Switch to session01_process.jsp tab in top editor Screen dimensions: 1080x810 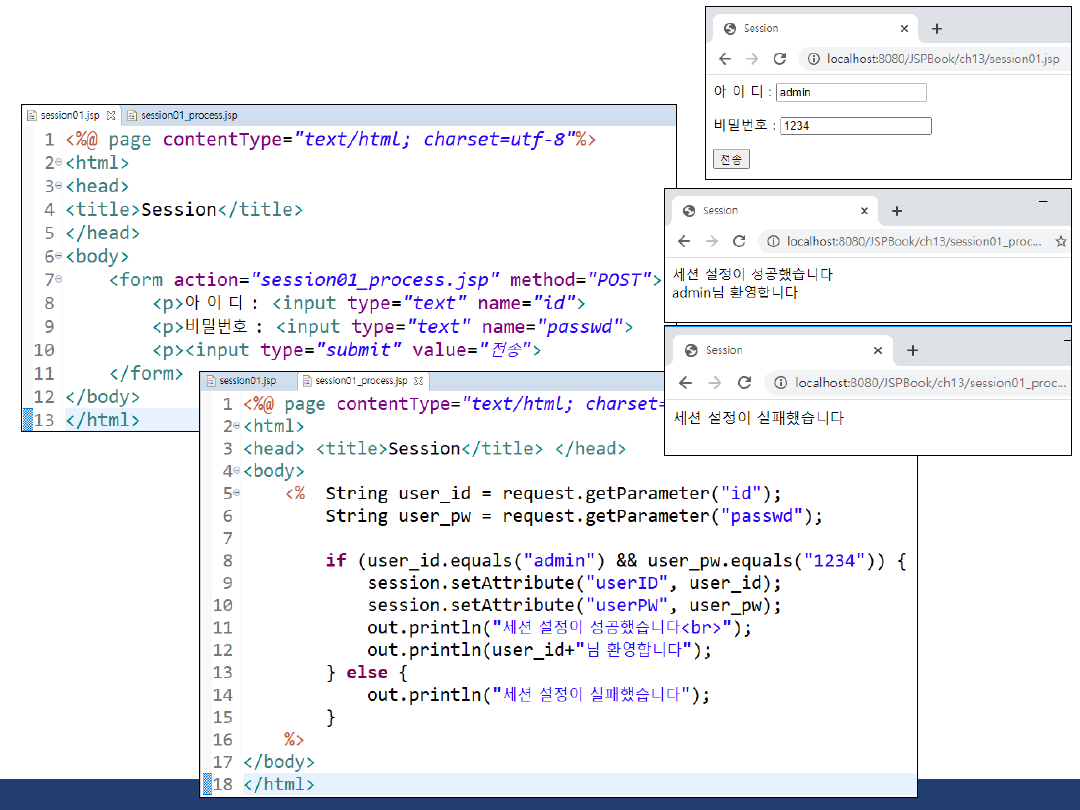point(188,116)
